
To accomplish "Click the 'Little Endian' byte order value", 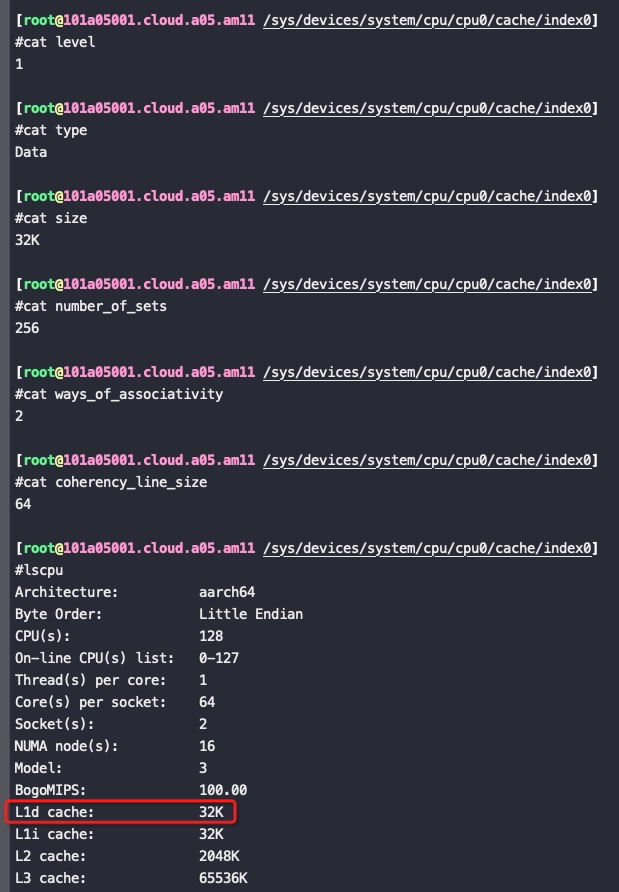I will [251, 614].
